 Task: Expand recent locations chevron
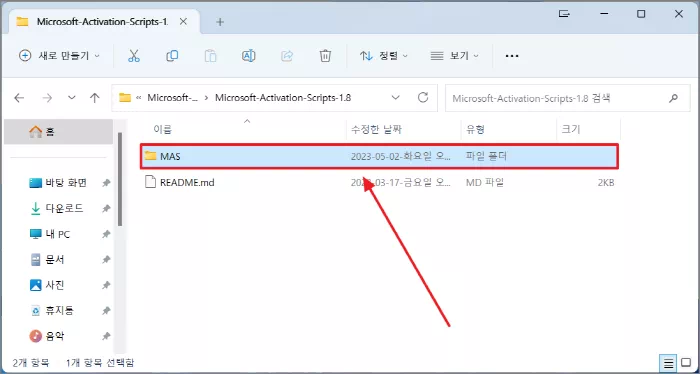[71, 98]
